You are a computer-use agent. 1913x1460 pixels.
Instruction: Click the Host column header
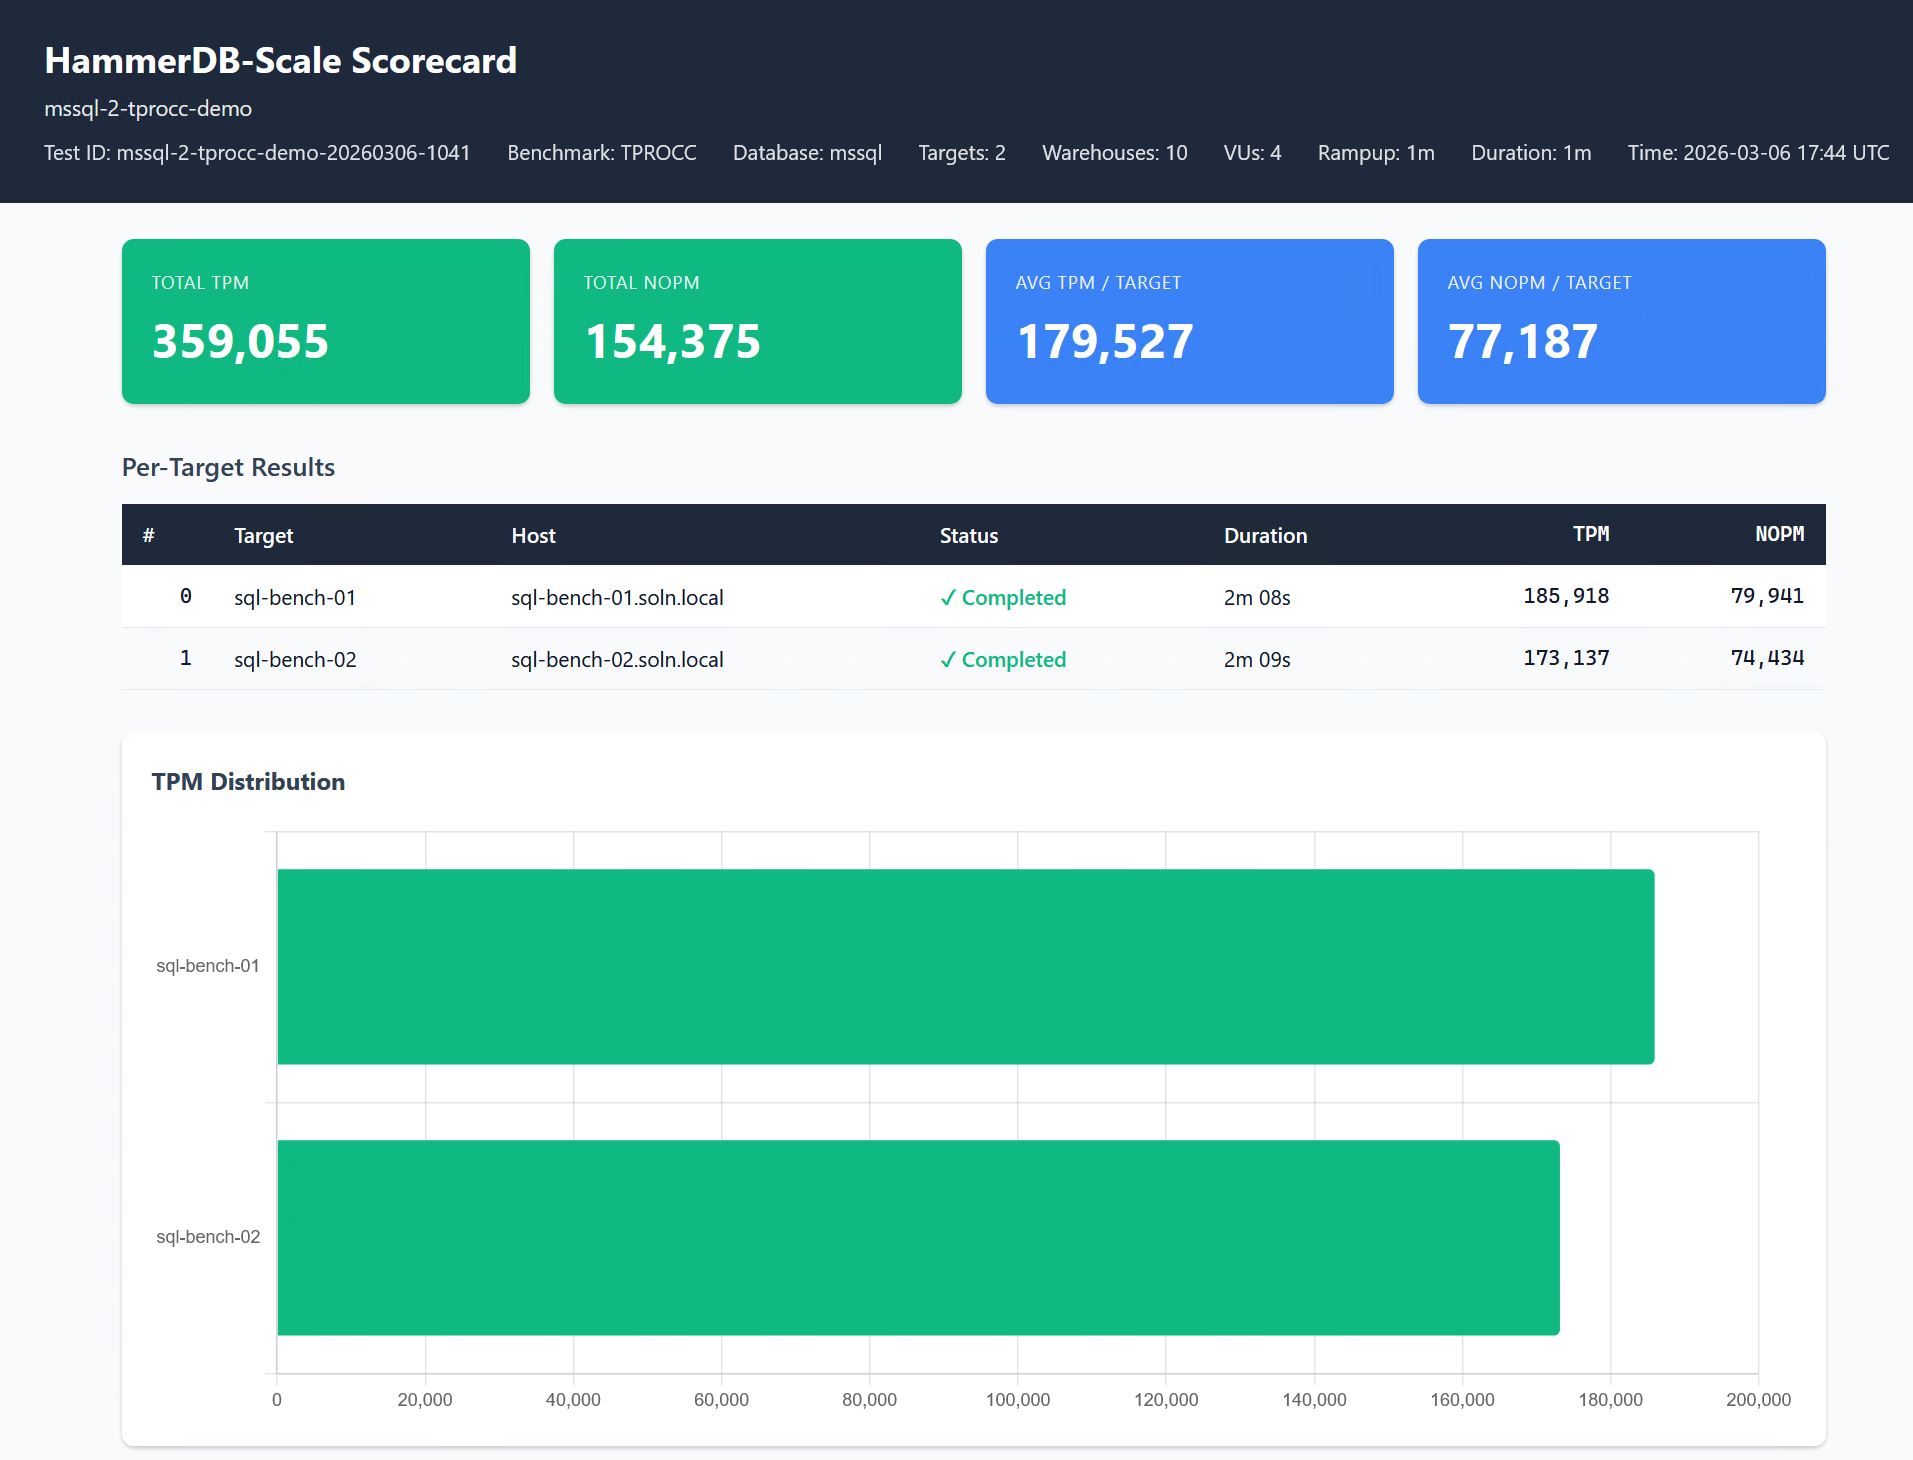[x=533, y=536]
